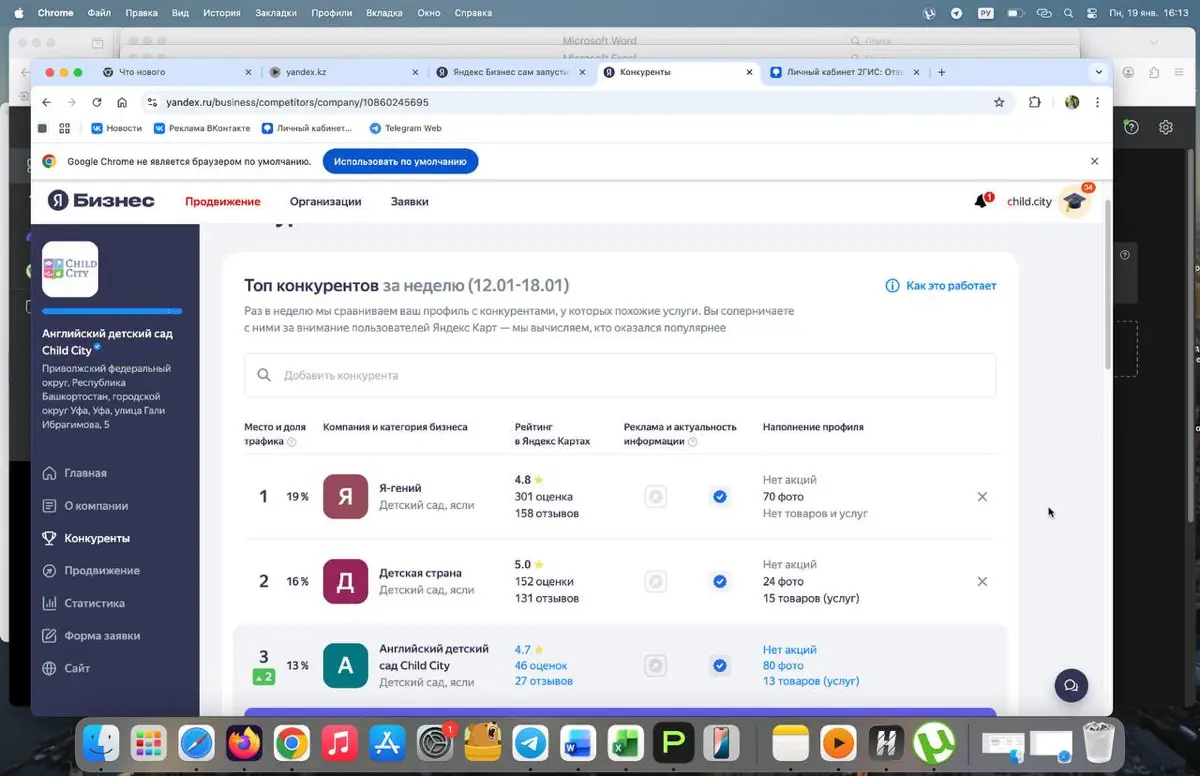Click the Добавить конкурента search field
The height and width of the screenshot is (776, 1200).
[620, 375]
